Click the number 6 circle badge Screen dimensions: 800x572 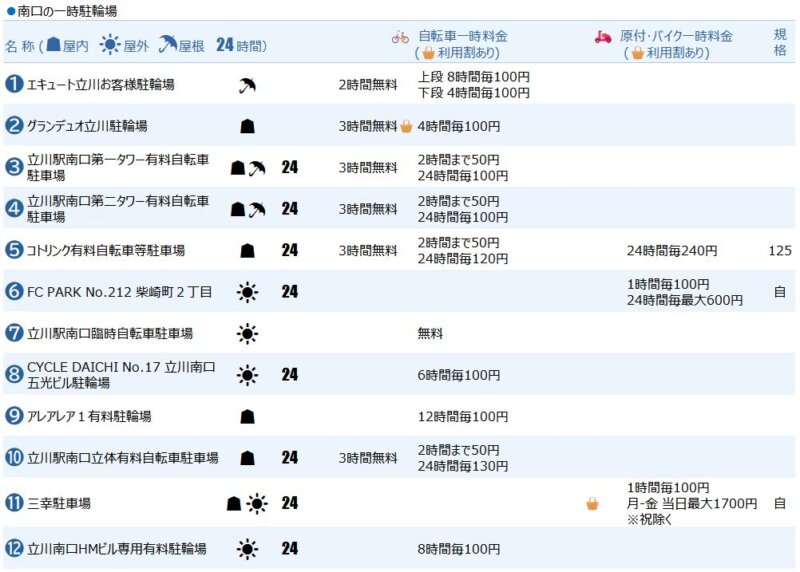[14, 291]
